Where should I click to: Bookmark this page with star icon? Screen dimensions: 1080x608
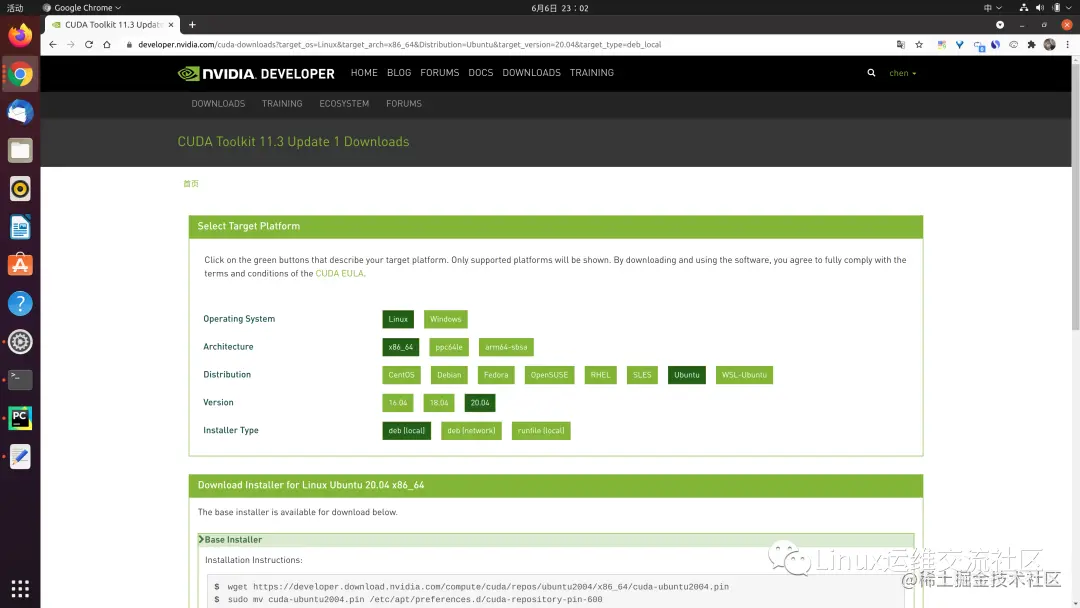919,44
